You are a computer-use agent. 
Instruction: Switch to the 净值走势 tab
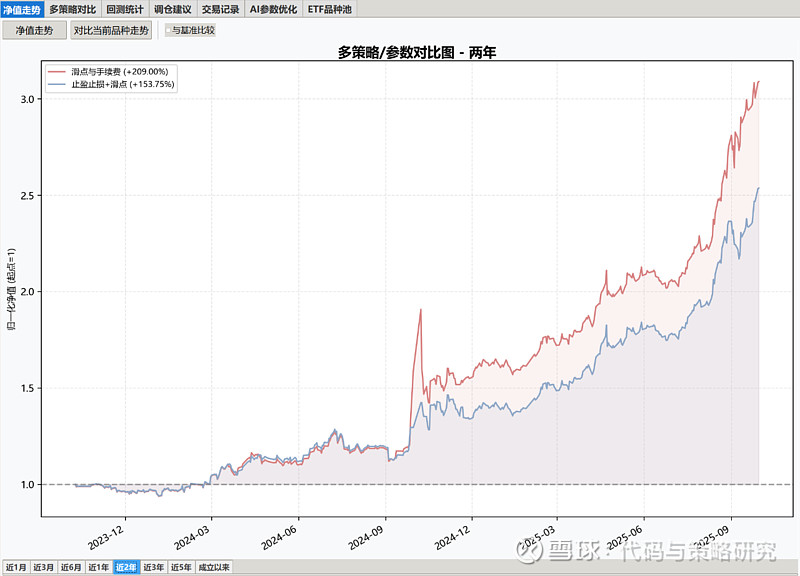click(x=22, y=9)
